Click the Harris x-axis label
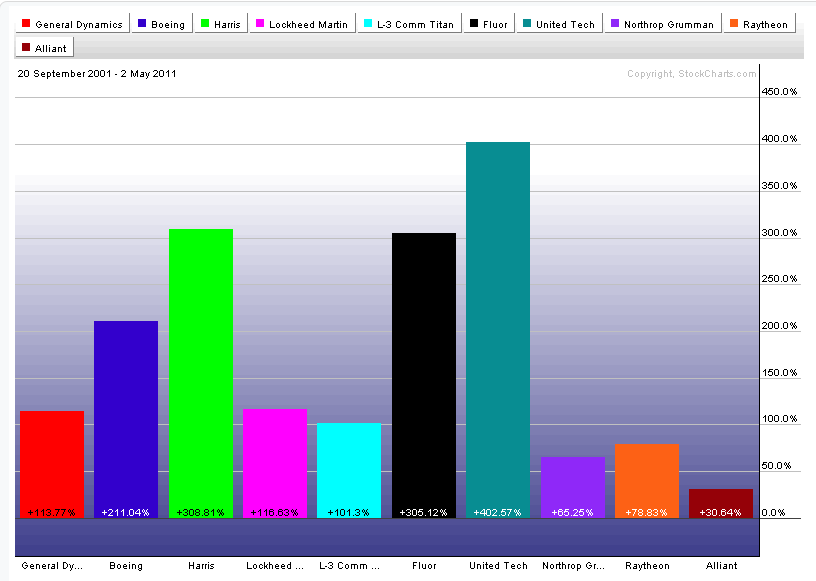This screenshot has width=816, height=581. 201,566
